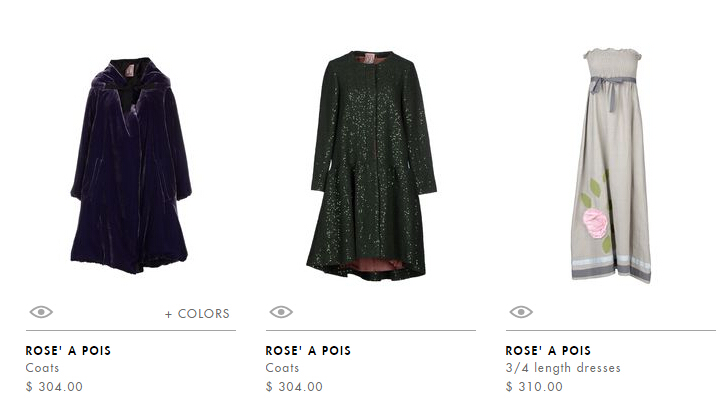This screenshot has width=724, height=398.
Task: Click quick view eye under purple coat
Action: (41, 312)
